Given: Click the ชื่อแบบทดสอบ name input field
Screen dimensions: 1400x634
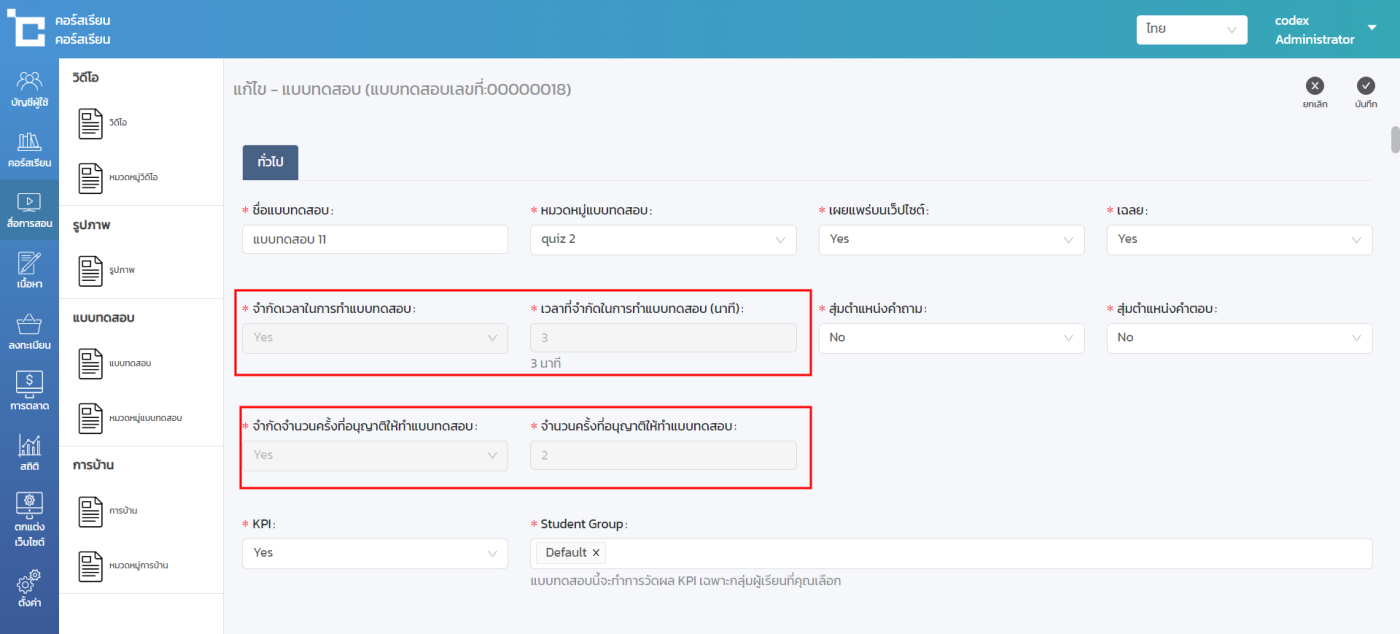Looking at the screenshot, I should tap(374, 239).
